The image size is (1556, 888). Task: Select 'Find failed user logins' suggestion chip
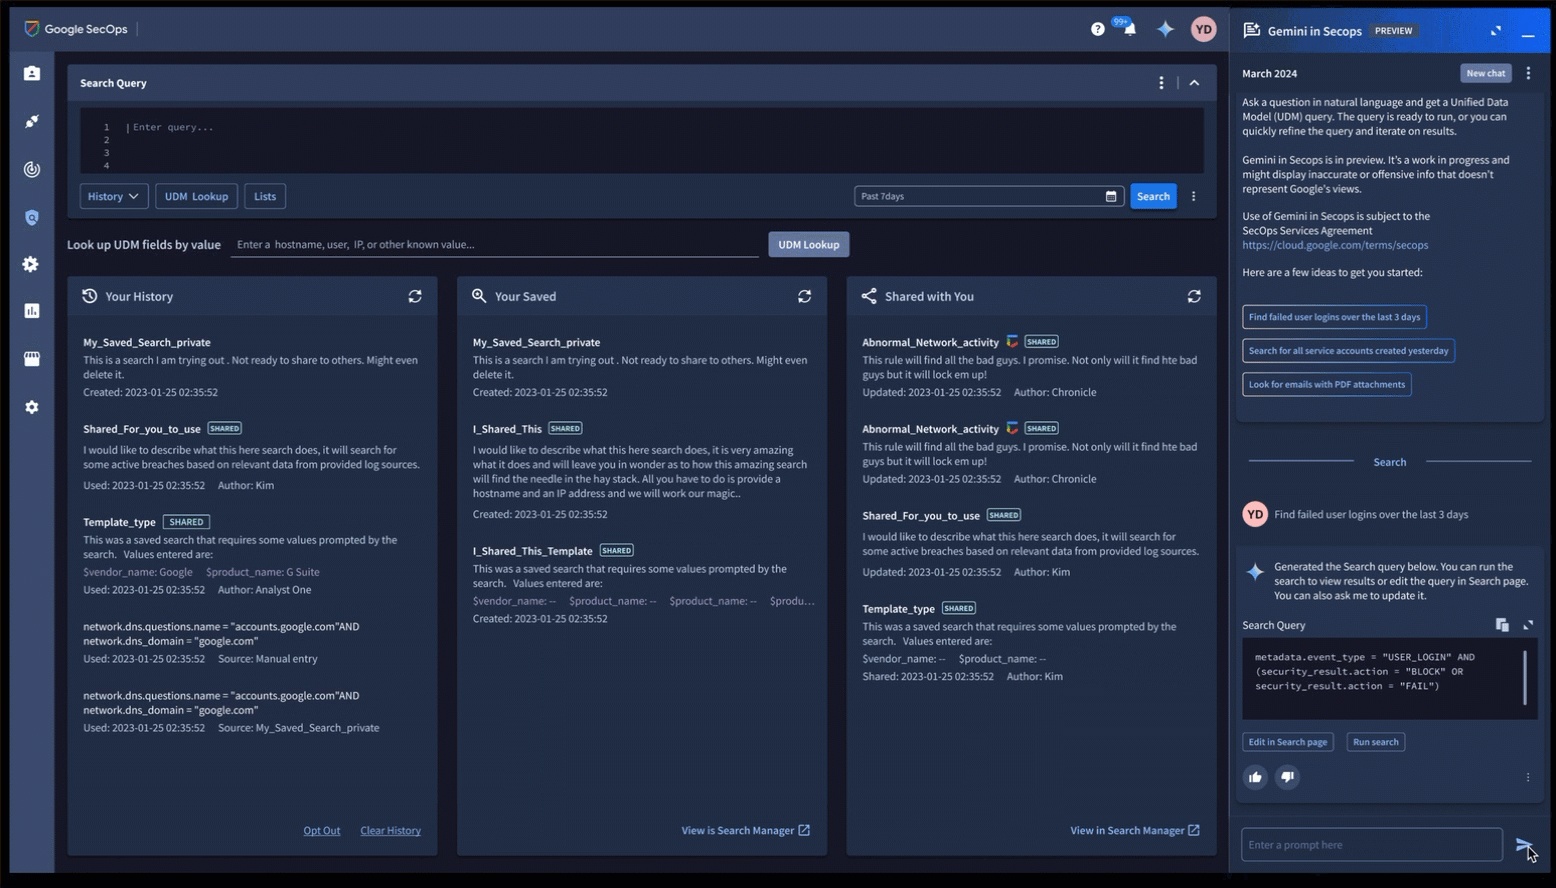(1334, 317)
